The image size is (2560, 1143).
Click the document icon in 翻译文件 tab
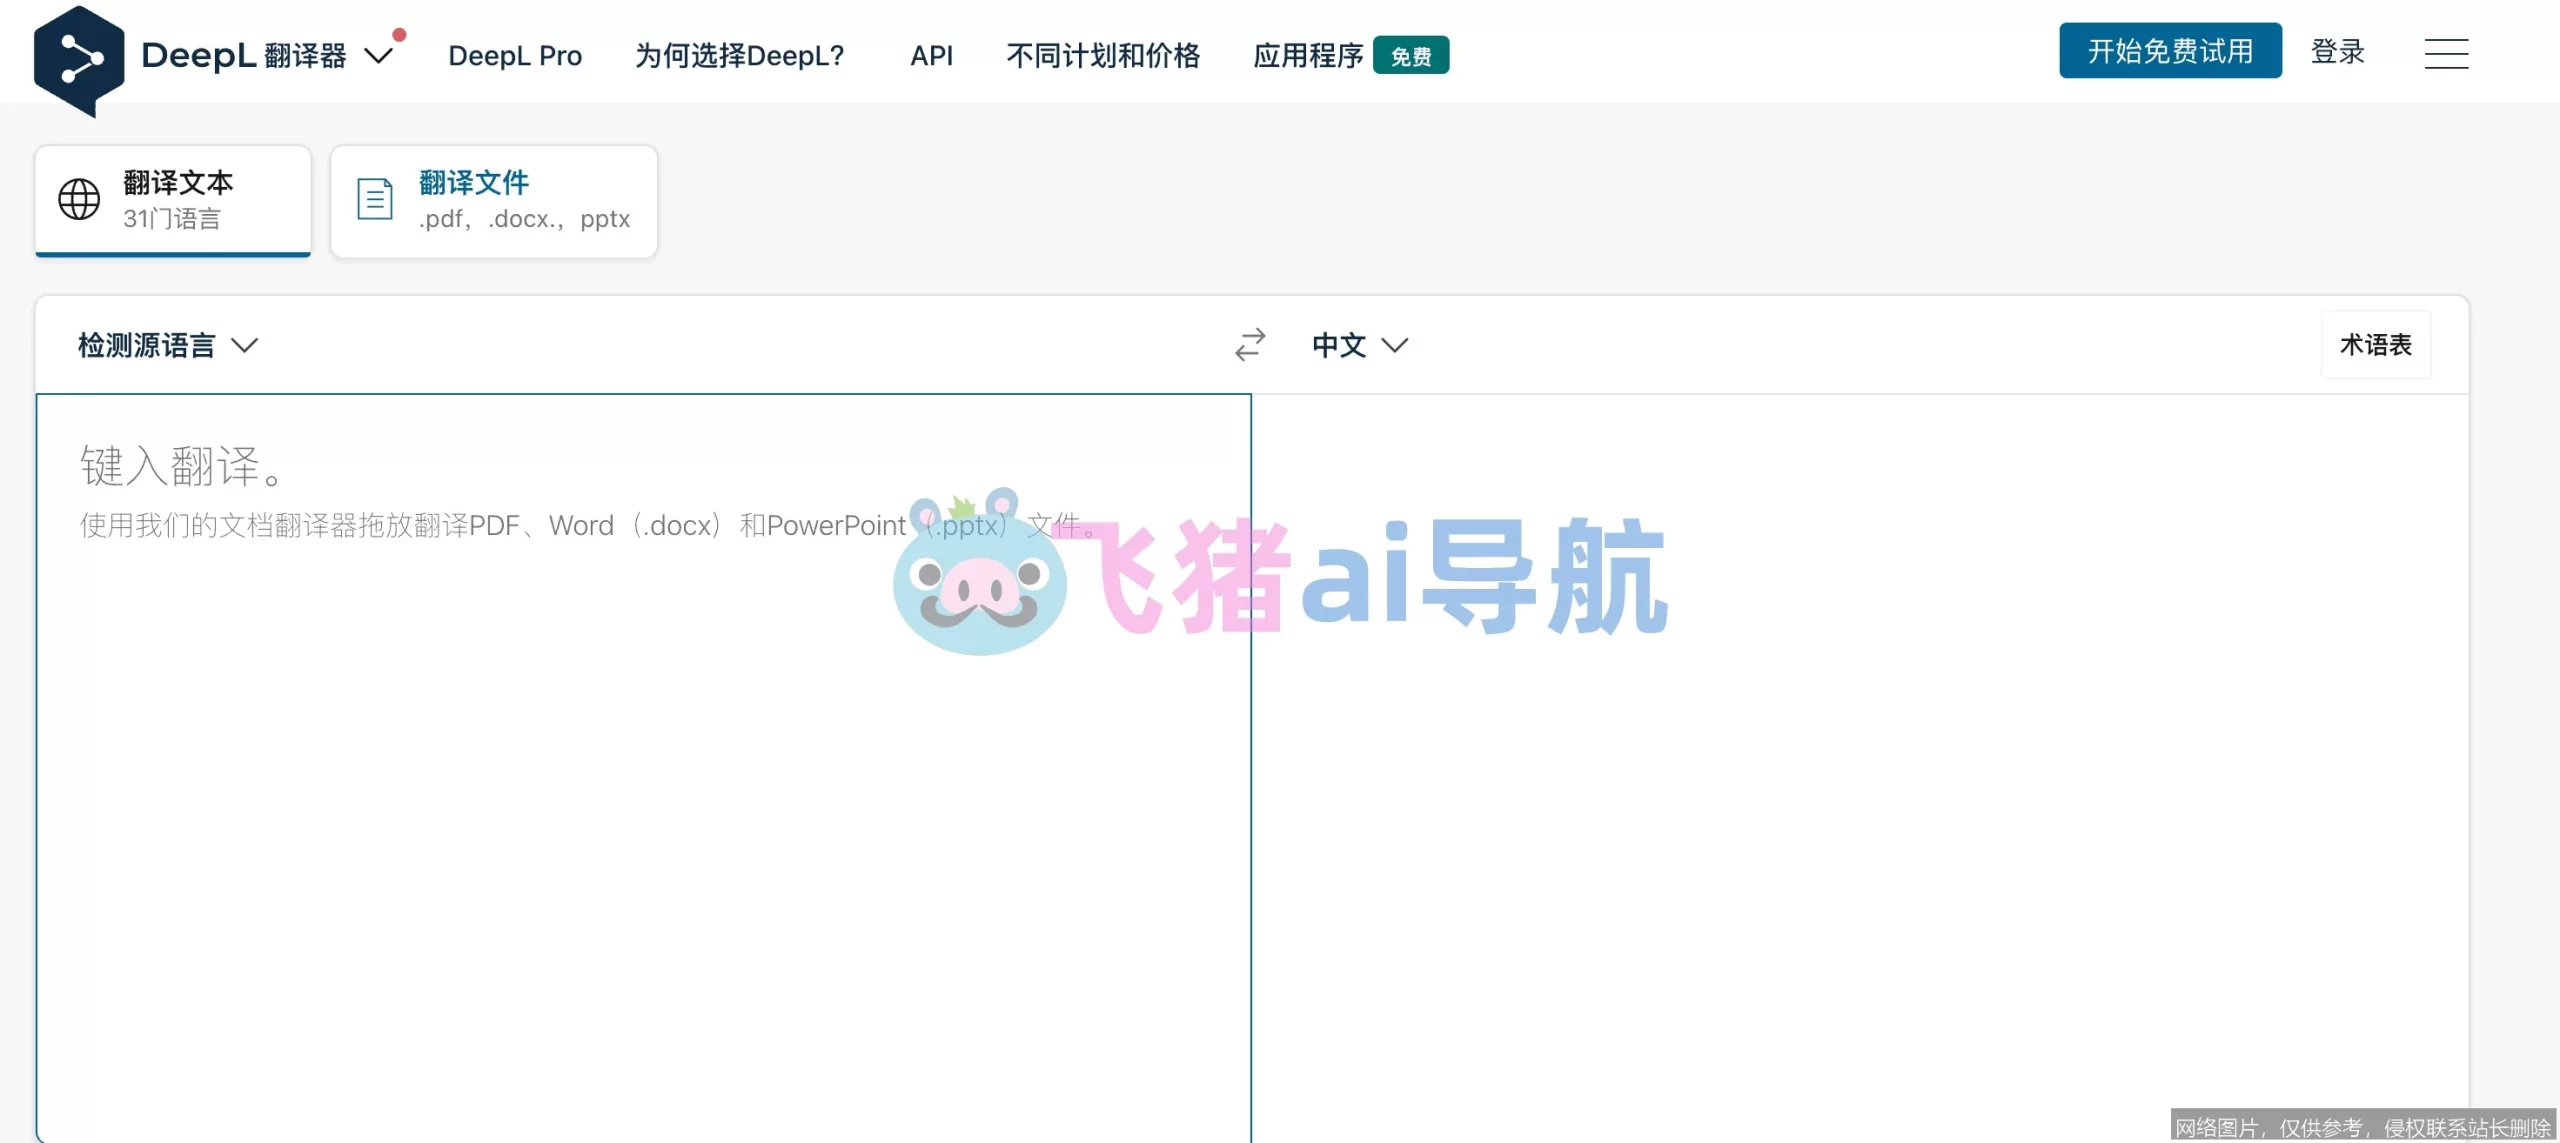375,199
